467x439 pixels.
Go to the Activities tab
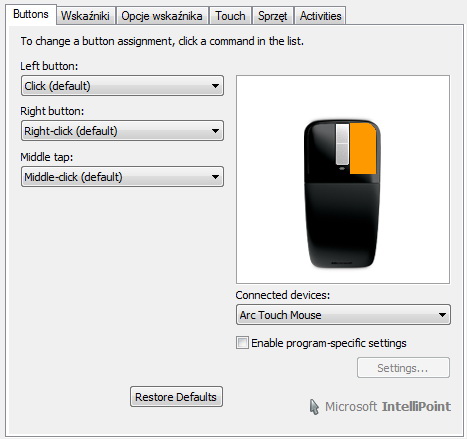coord(320,16)
